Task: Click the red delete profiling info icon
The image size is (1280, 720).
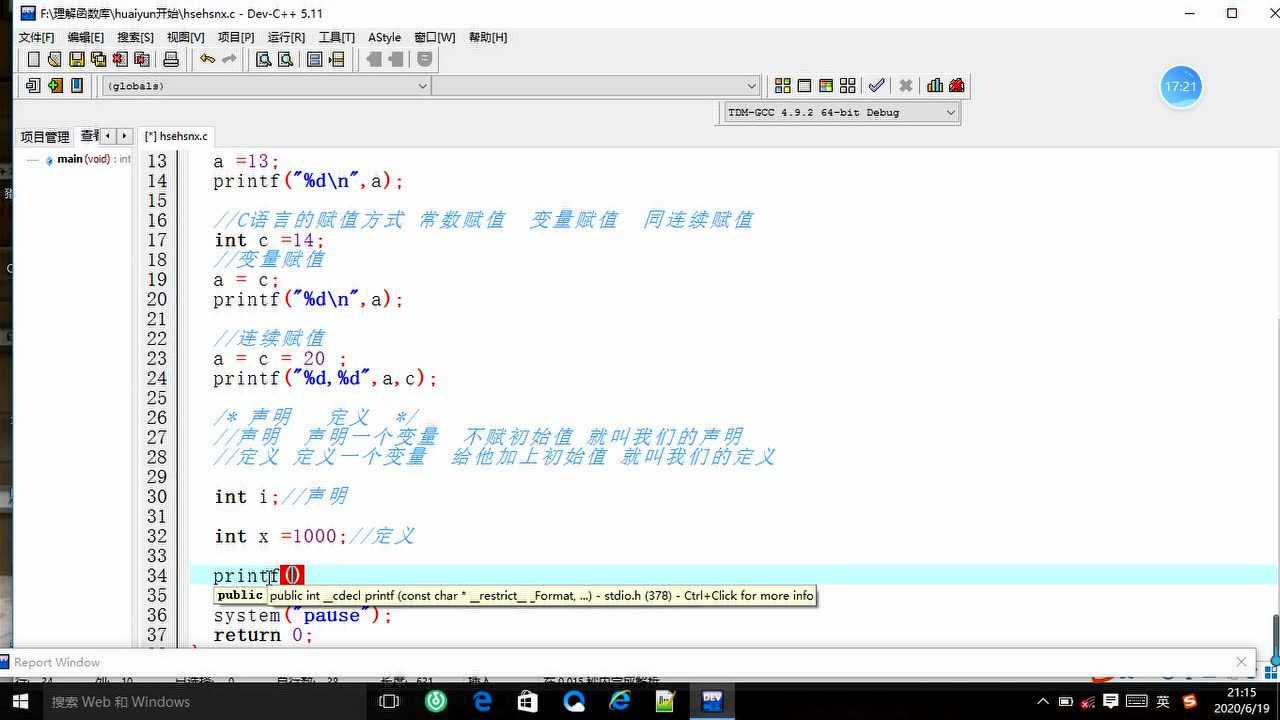Action: 957,86
